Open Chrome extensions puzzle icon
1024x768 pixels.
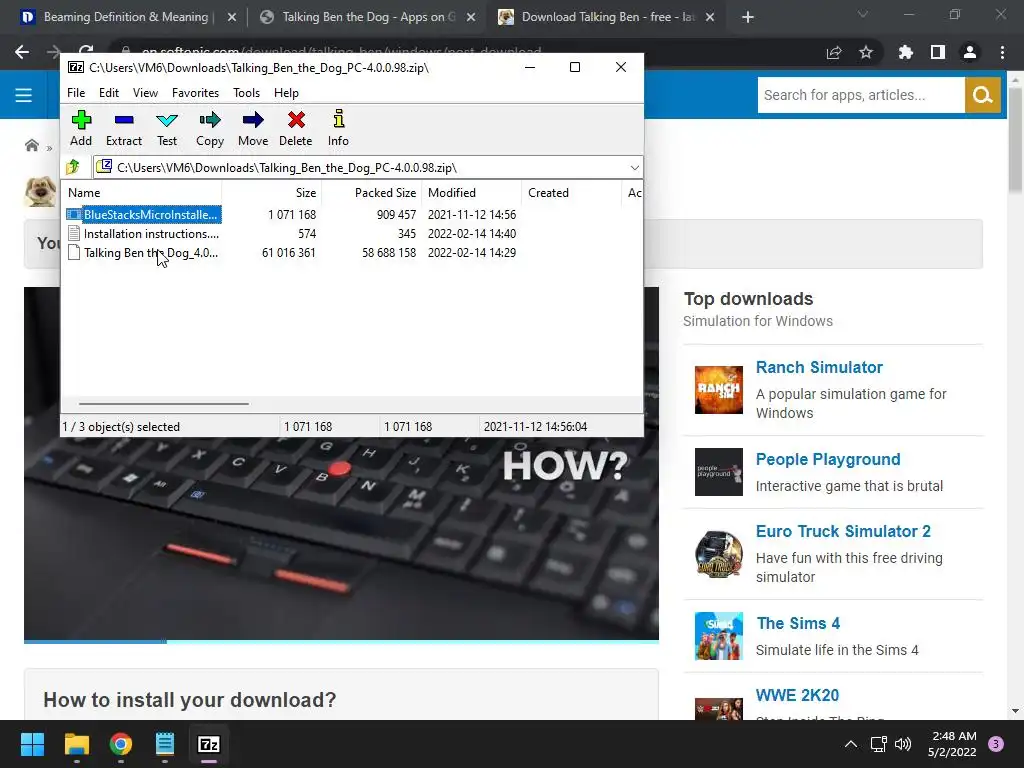pyautogui.click(x=906, y=52)
